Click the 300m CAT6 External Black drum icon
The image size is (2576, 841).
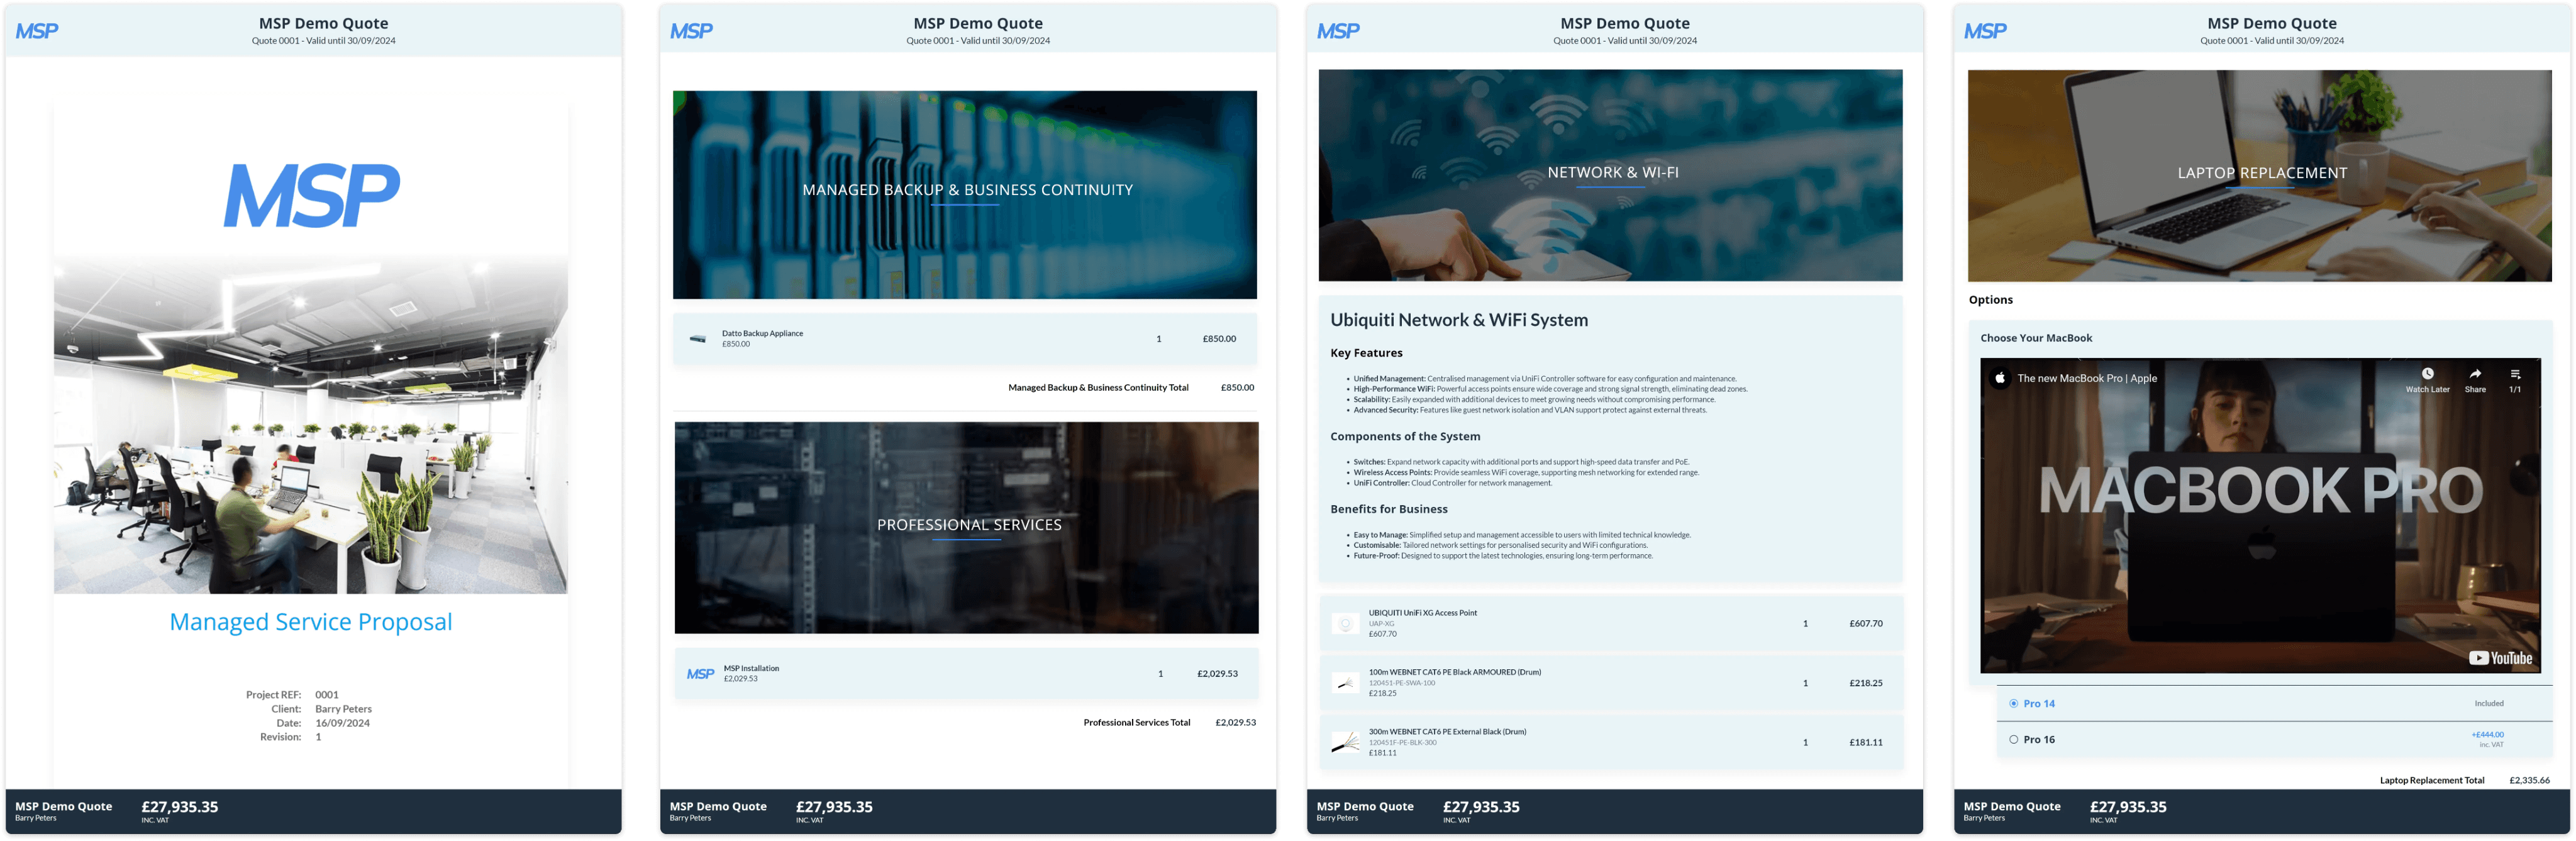click(1348, 742)
